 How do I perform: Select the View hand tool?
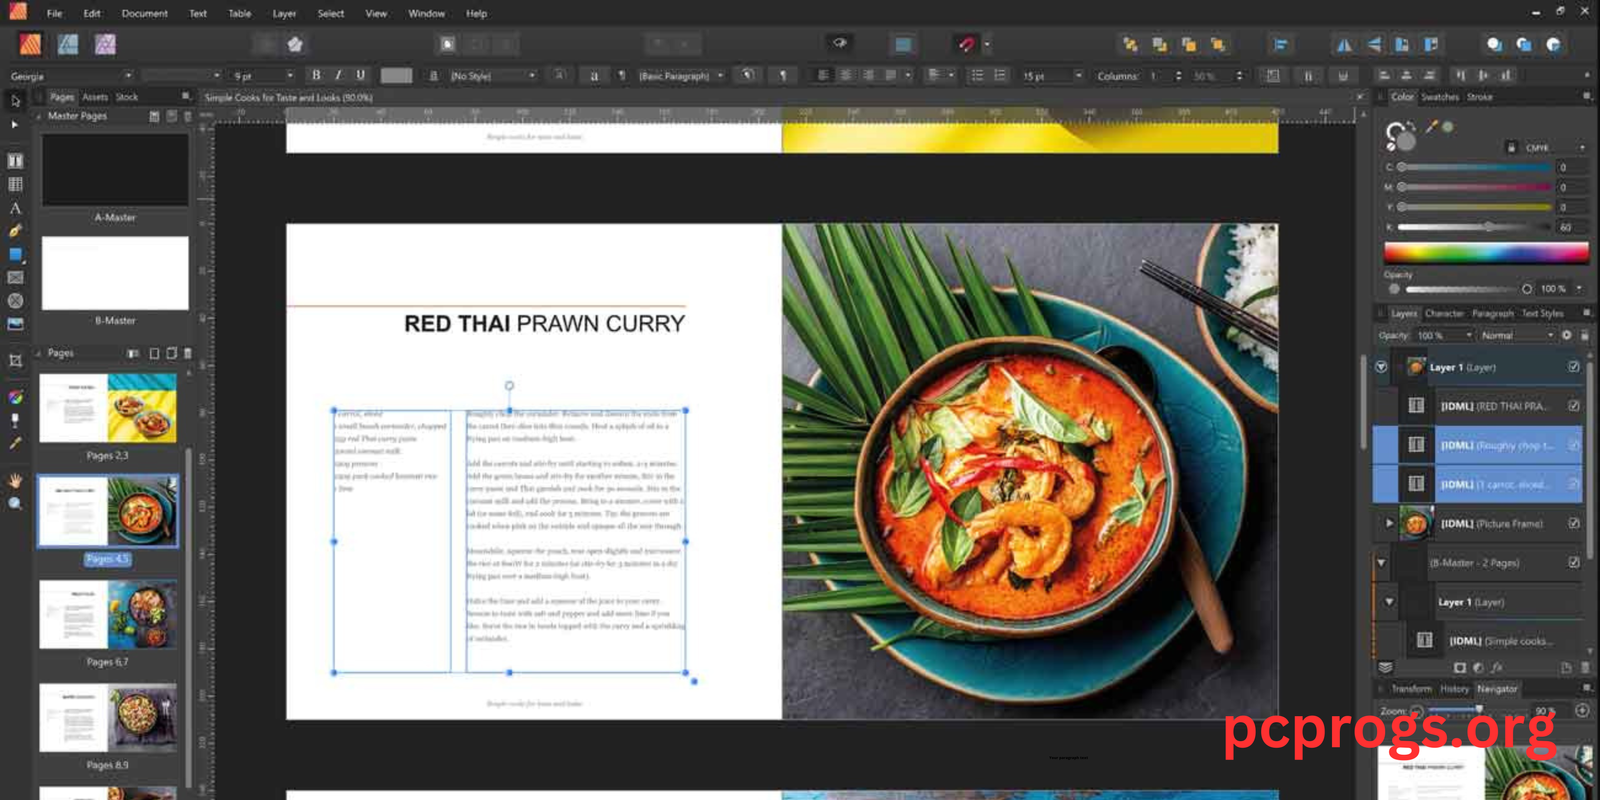[15, 481]
